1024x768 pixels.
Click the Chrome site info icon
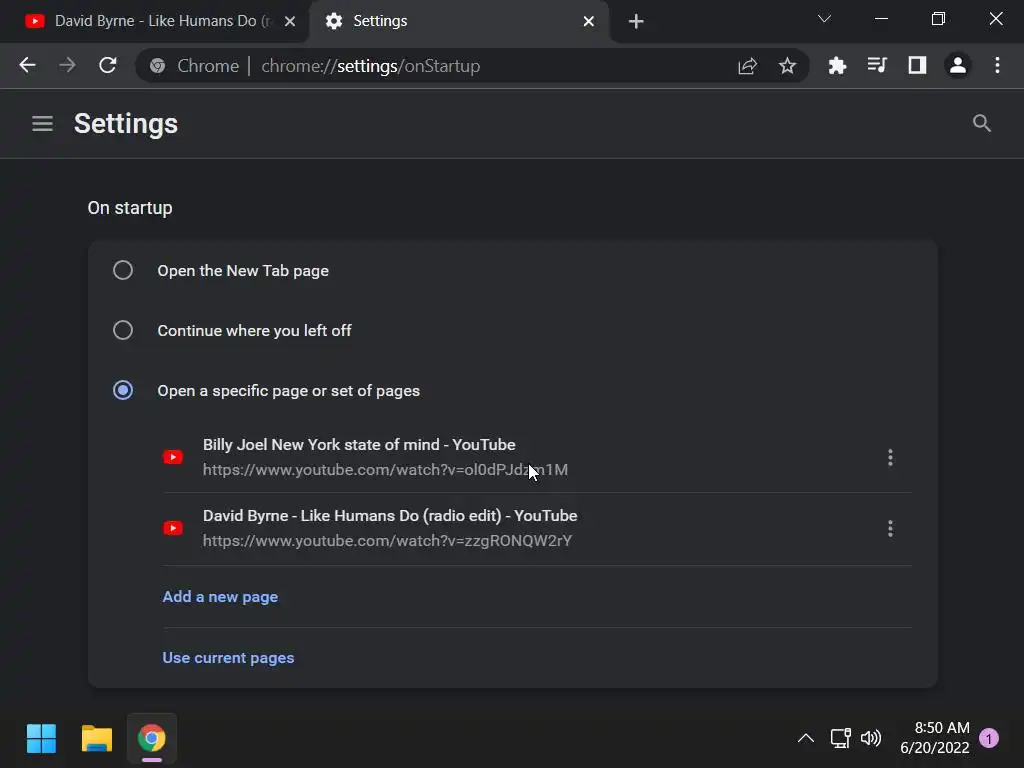[x=157, y=66]
